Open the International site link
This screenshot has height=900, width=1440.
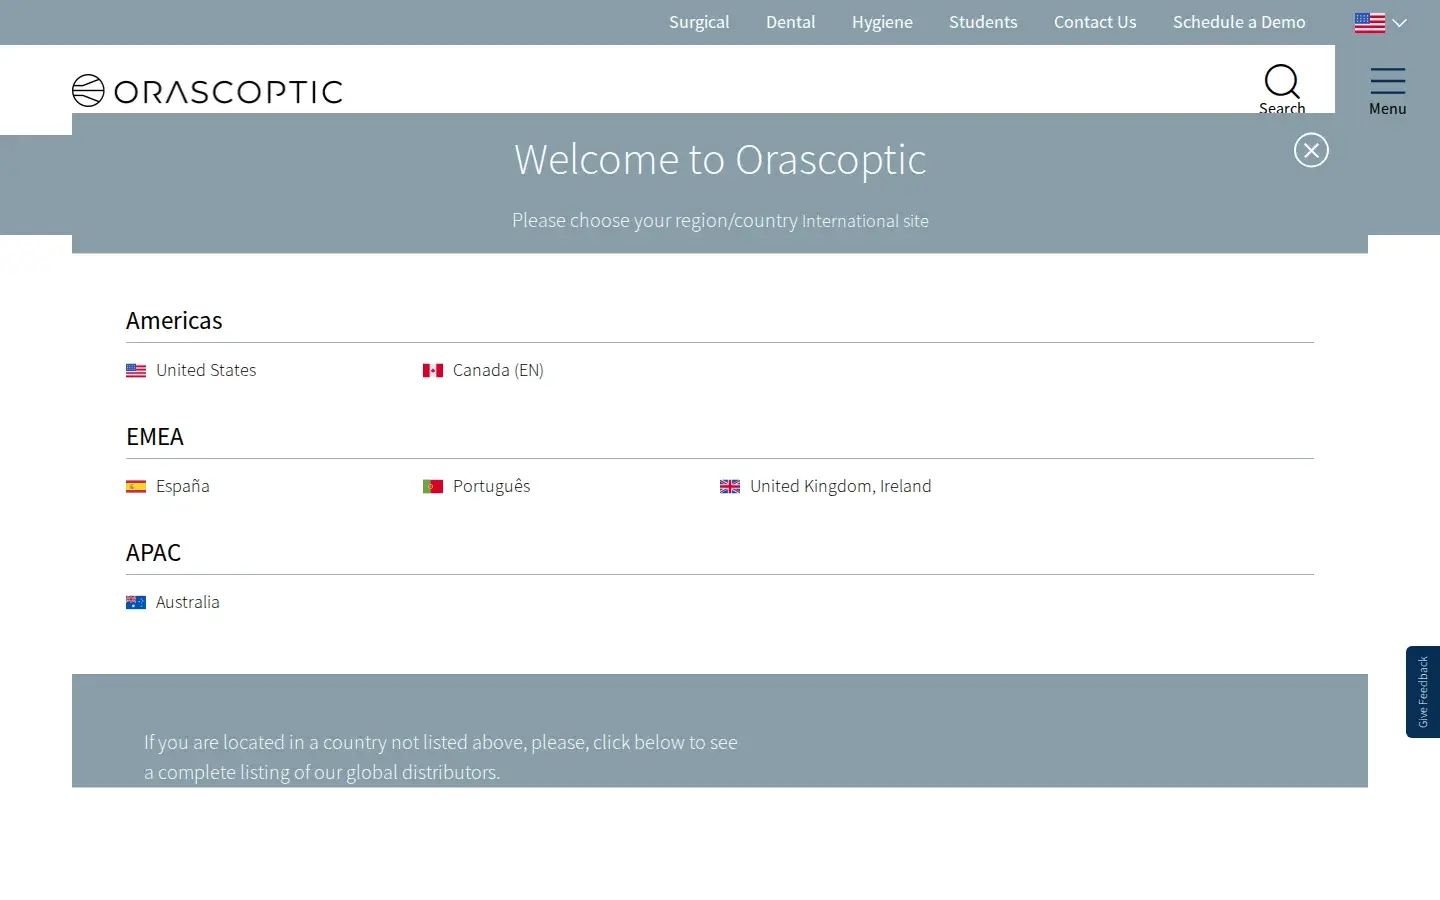click(865, 221)
